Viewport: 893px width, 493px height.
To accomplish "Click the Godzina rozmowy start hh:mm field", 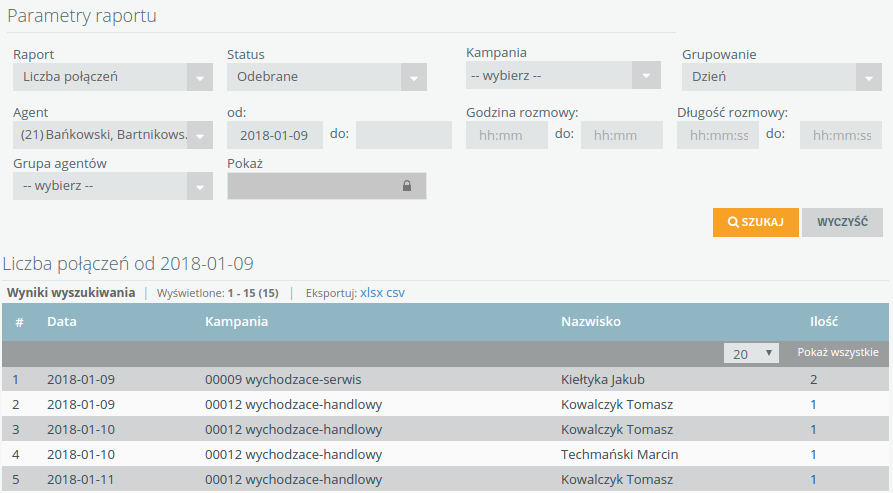I will [507, 135].
